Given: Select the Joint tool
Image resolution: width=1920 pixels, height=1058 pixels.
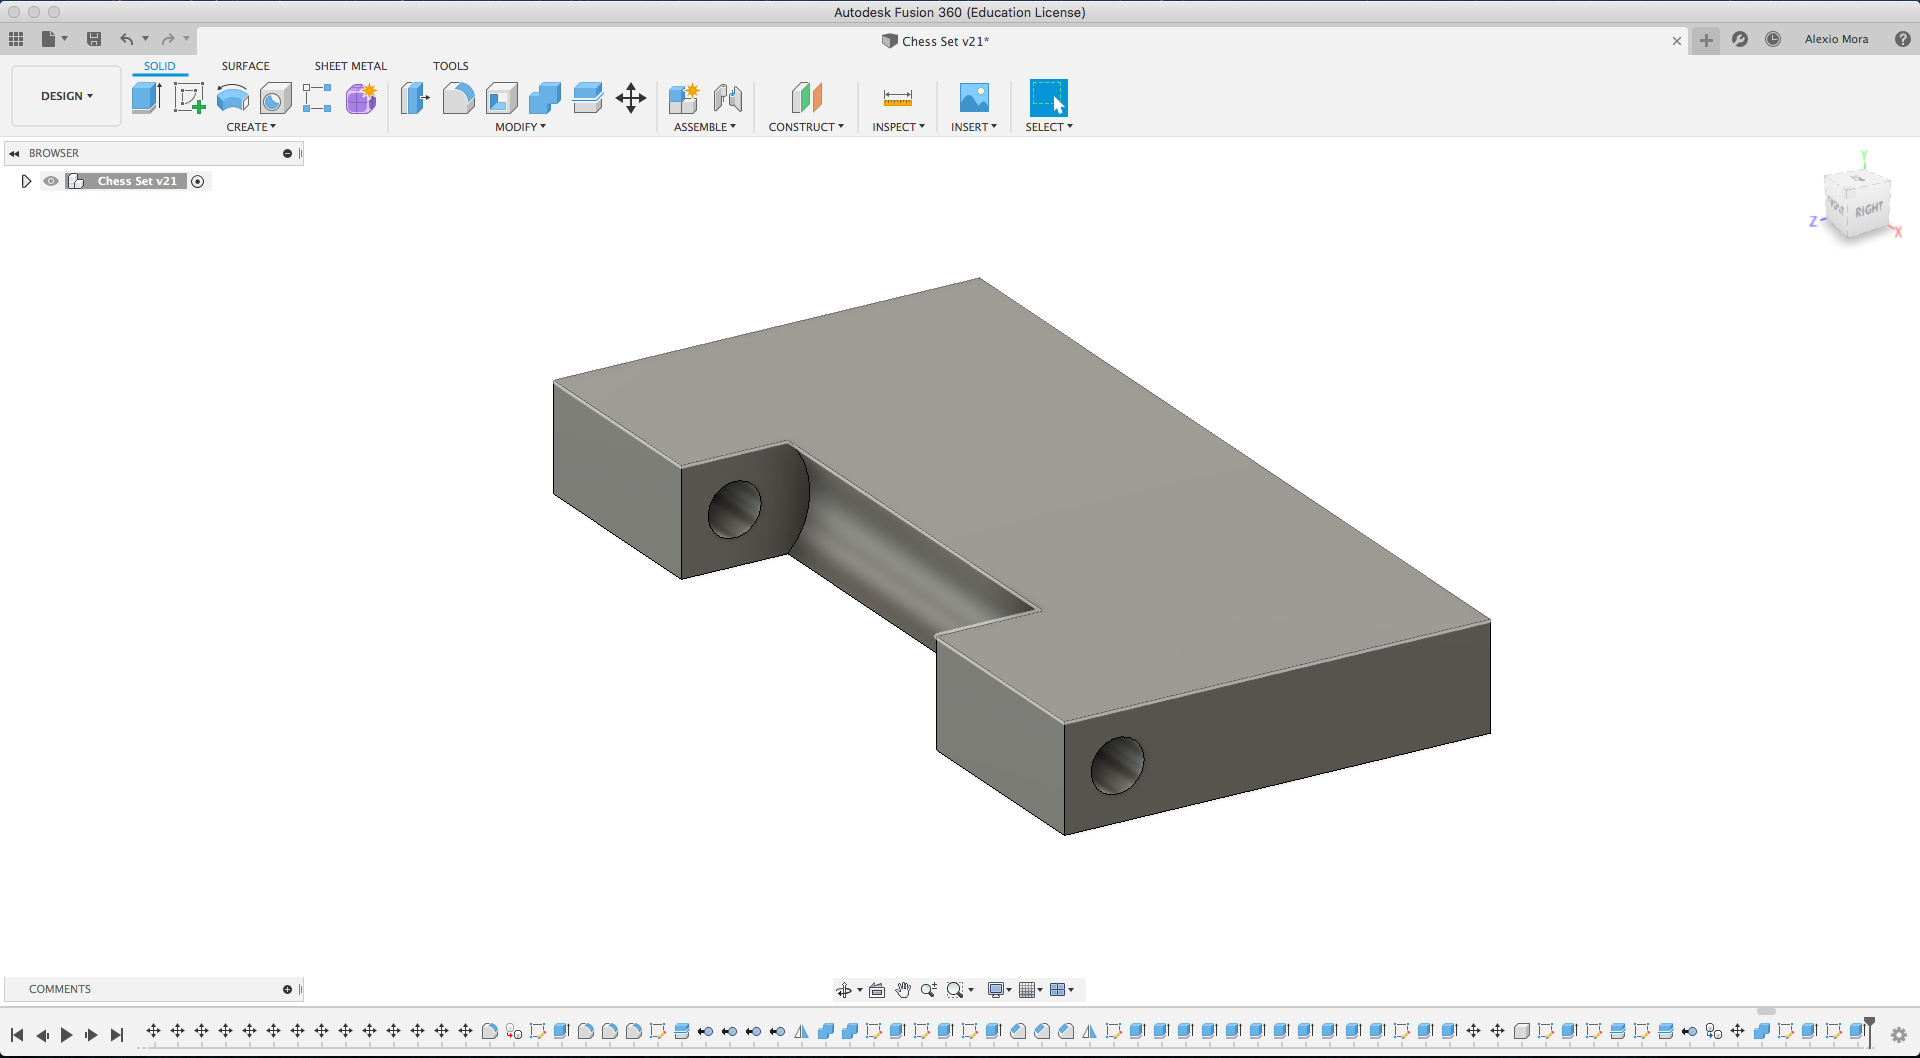Looking at the screenshot, I should (728, 98).
